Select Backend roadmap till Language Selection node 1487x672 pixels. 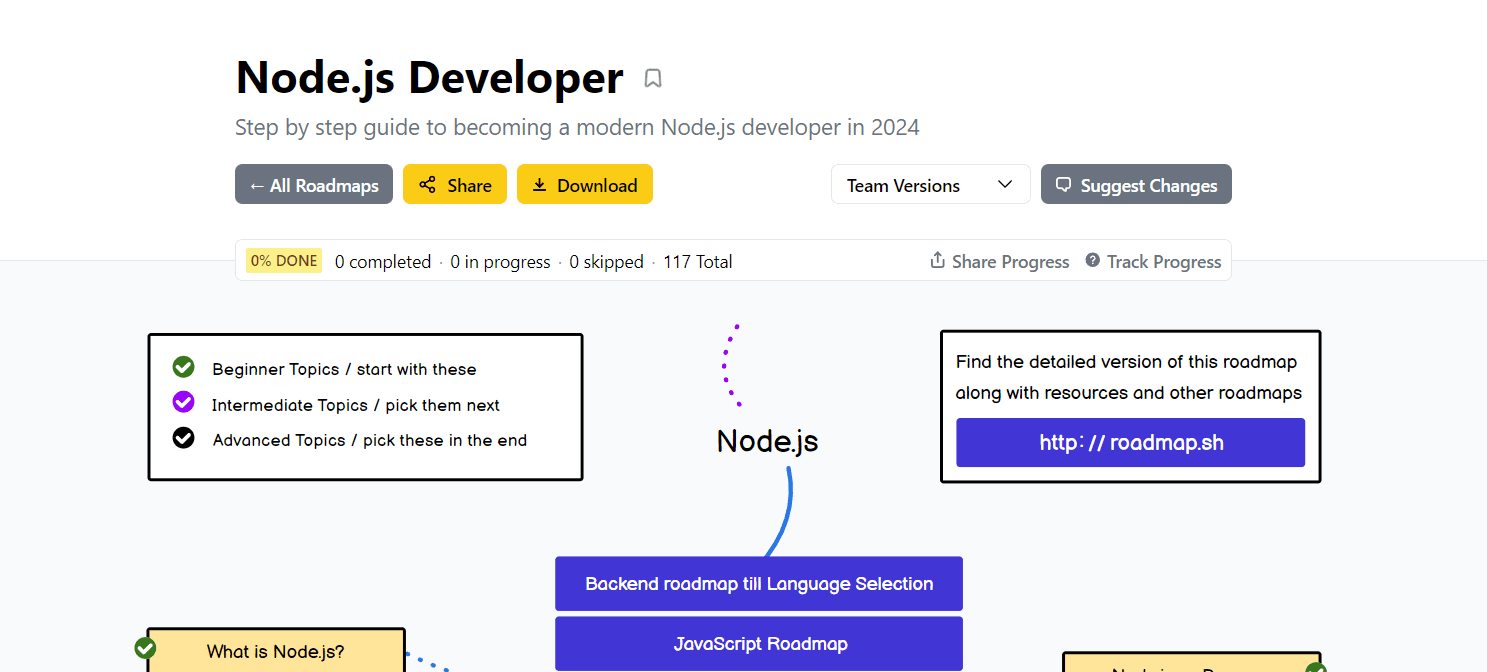(759, 584)
